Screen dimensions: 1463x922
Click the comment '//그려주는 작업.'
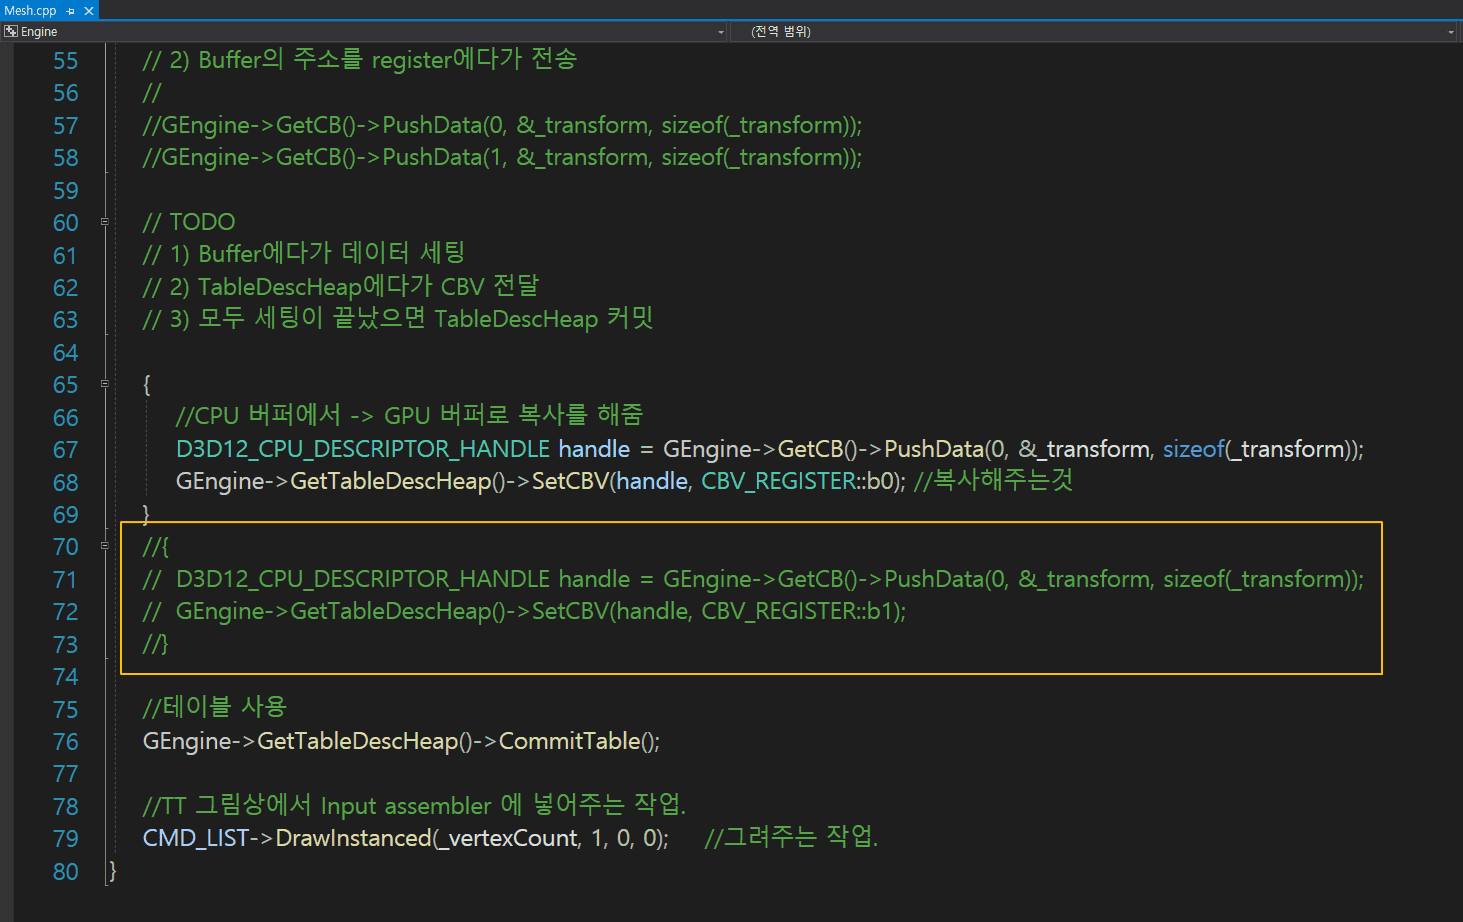pyautogui.click(x=791, y=837)
